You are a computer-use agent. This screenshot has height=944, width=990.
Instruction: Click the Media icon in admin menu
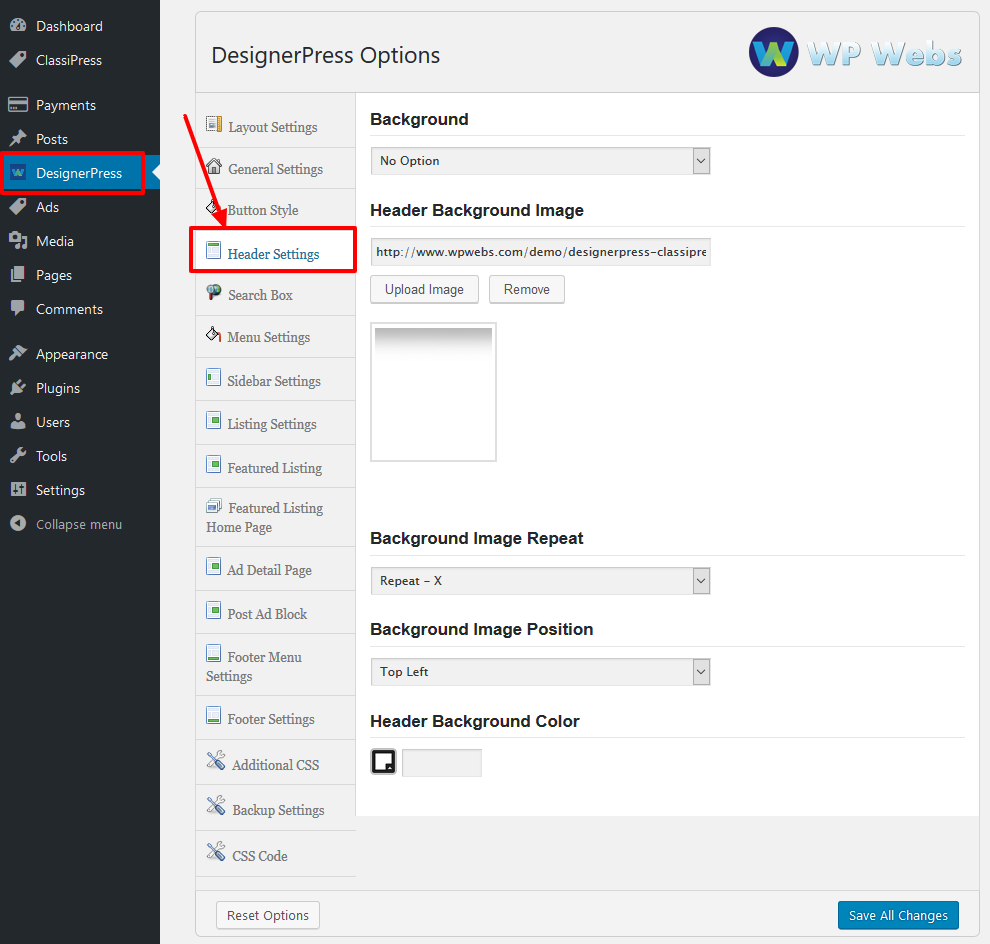[x=18, y=241]
